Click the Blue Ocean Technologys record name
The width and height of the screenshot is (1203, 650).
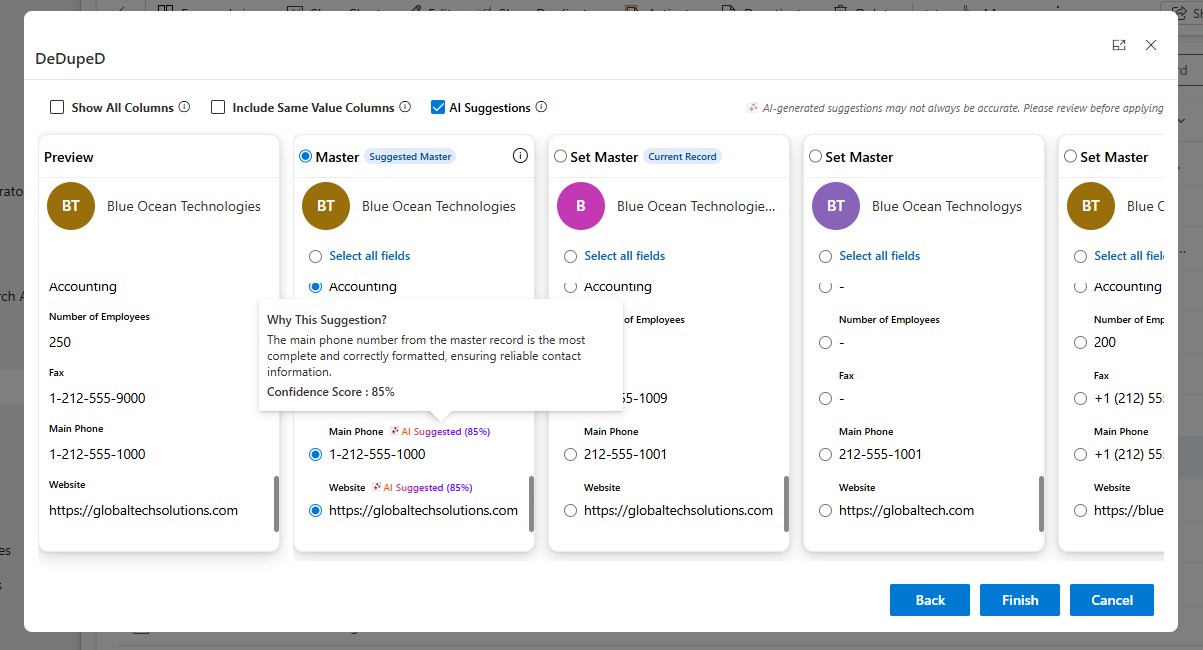coord(947,206)
